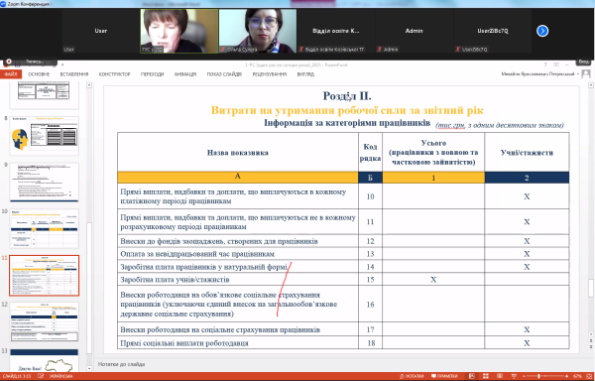Viewport: 595px width, 381px height.
Task: Open the ФАЙЛ tab in PowerPoint
Action: (x=11, y=74)
